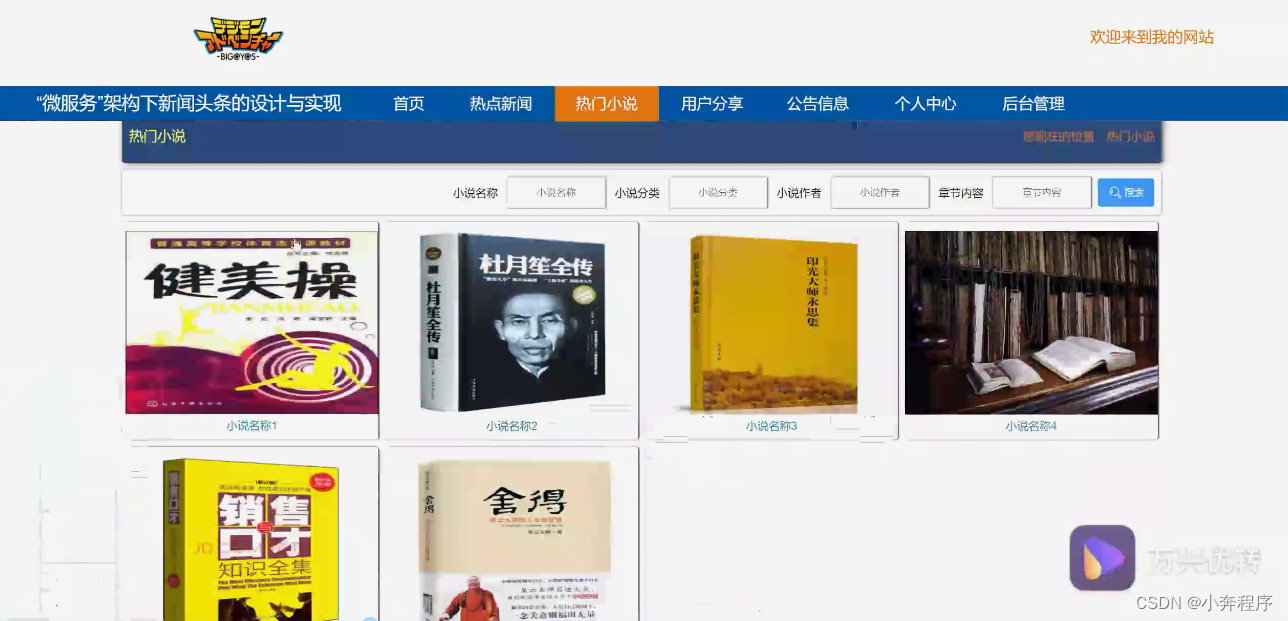Focus the 小说分类 search input
Screen dimensions: 1288x621
click(x=718, y=192)
